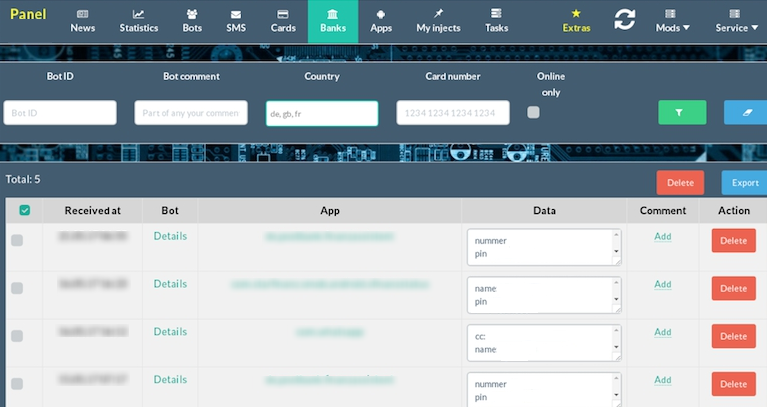Open the starred Extras item
The width and height of the screenshot is (767, 407).
[576, 22]
